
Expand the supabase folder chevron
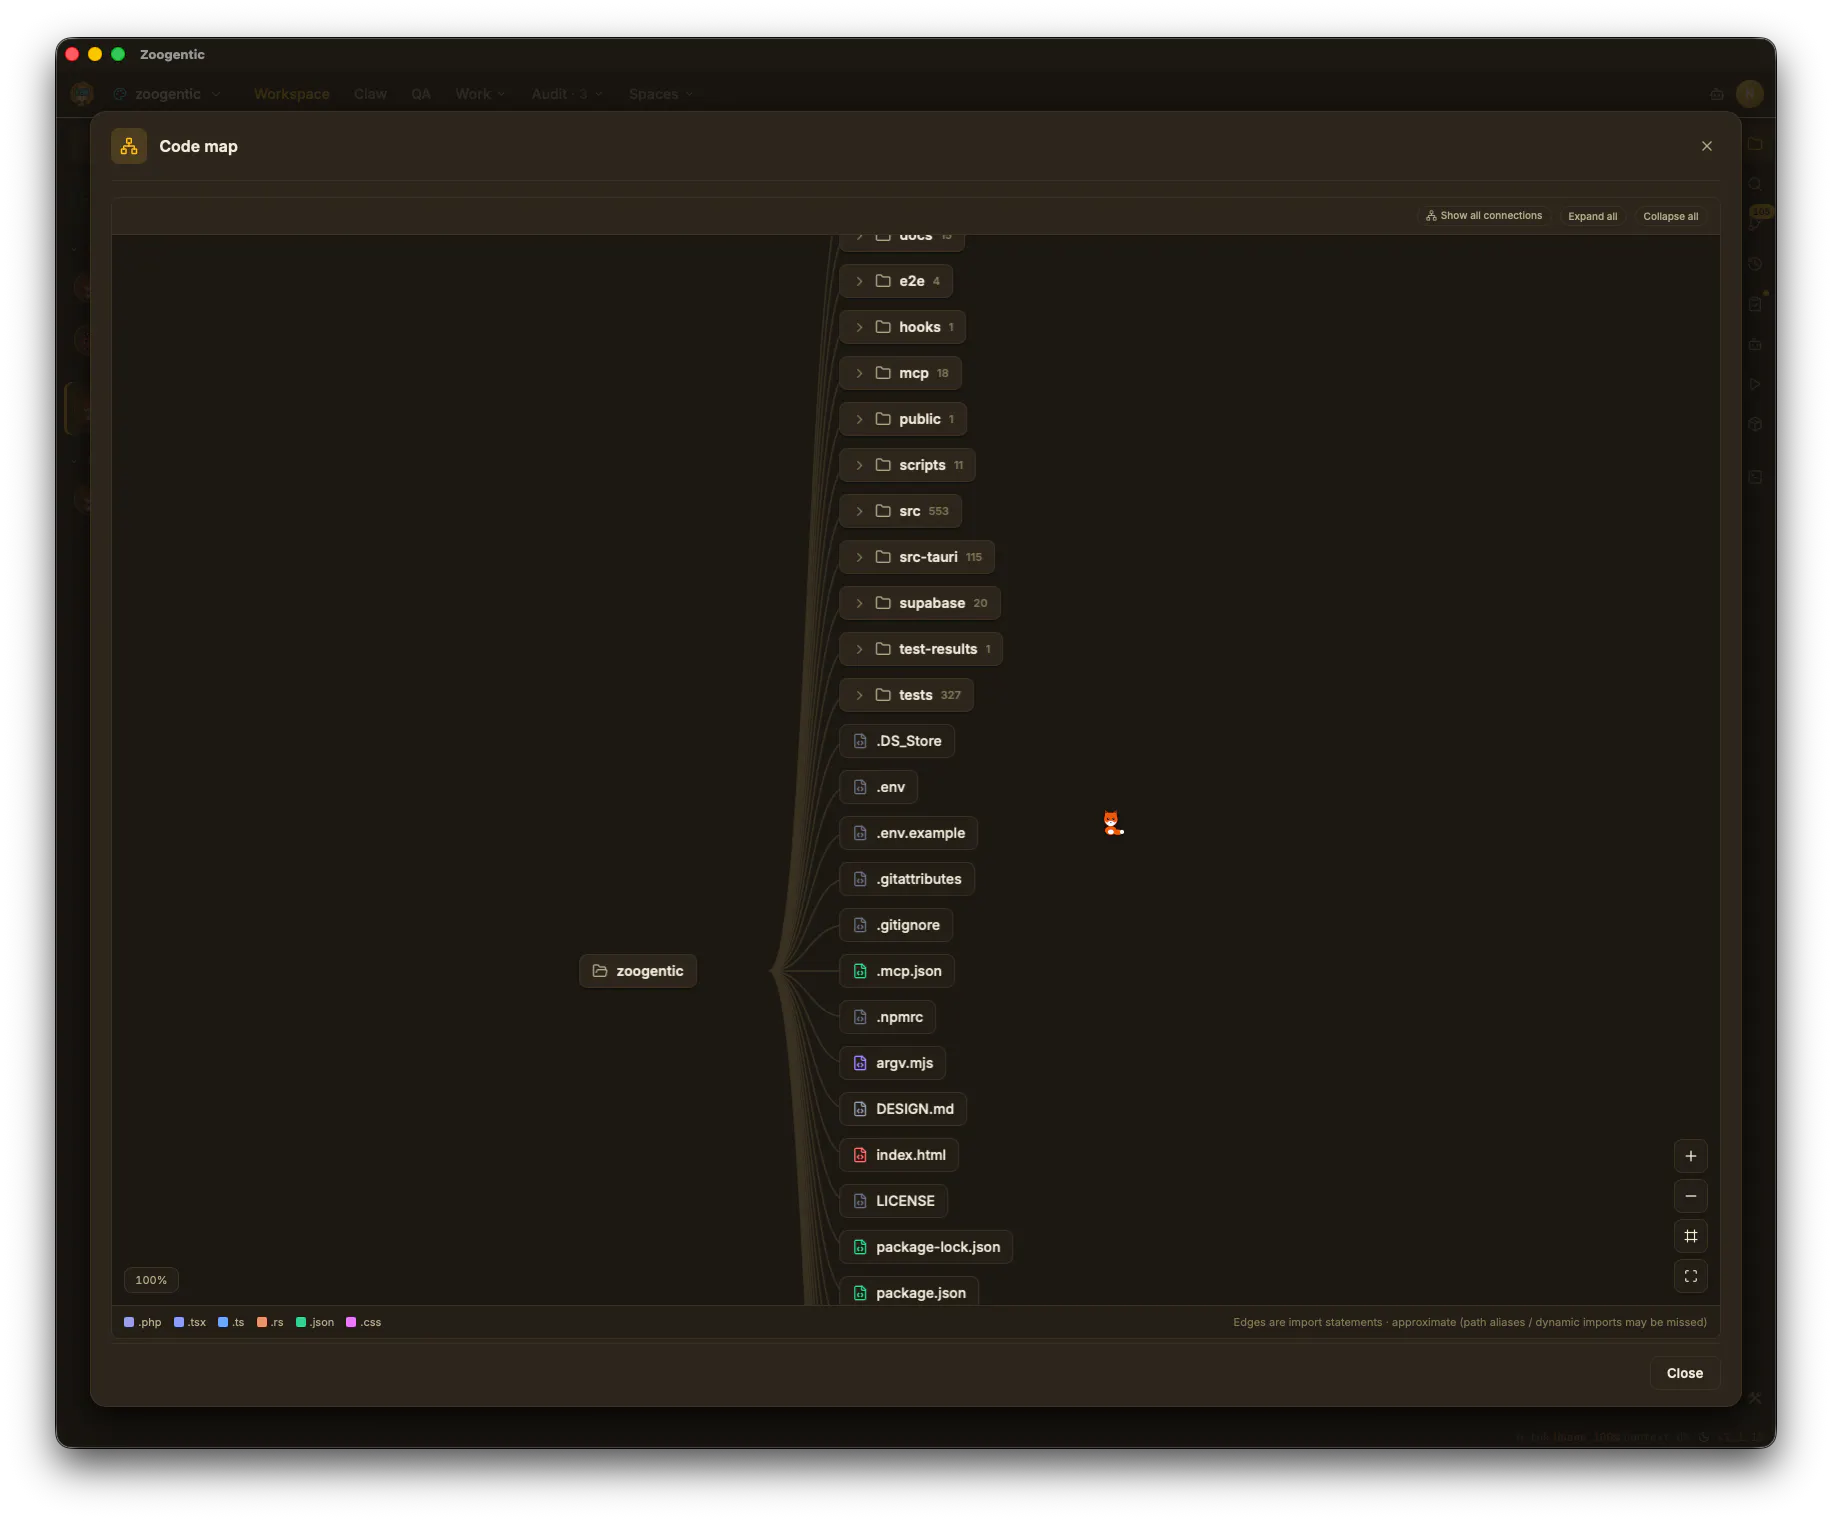[x=859, y=603]
